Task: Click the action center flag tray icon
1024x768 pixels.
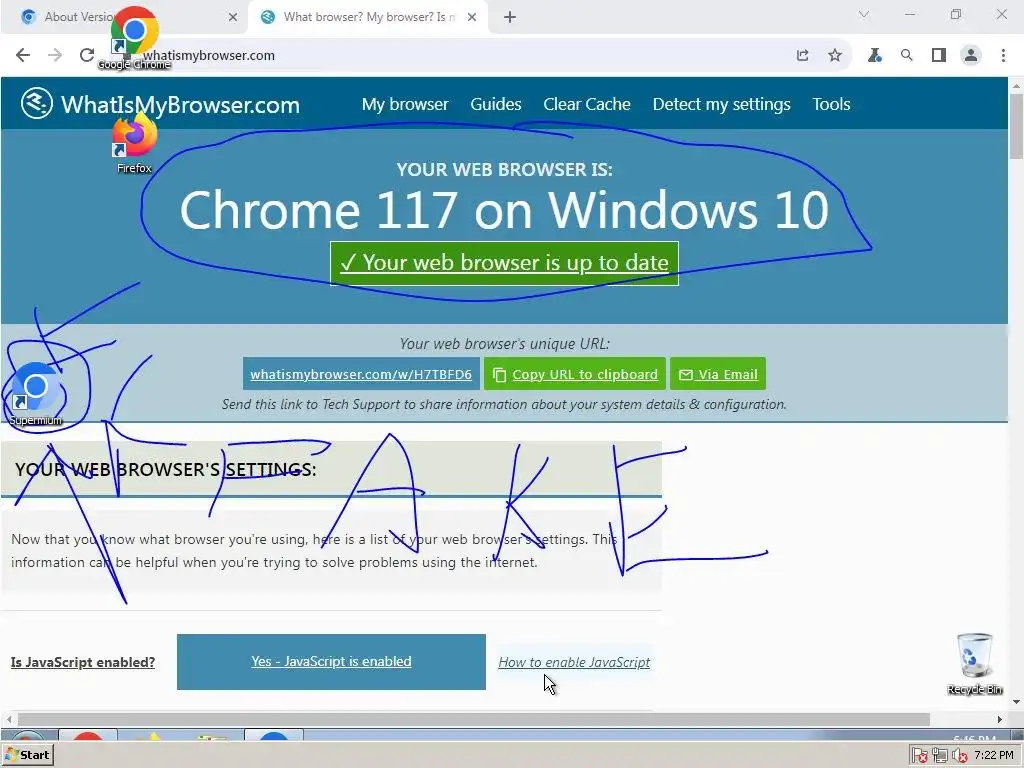Action: coord(920,756)
